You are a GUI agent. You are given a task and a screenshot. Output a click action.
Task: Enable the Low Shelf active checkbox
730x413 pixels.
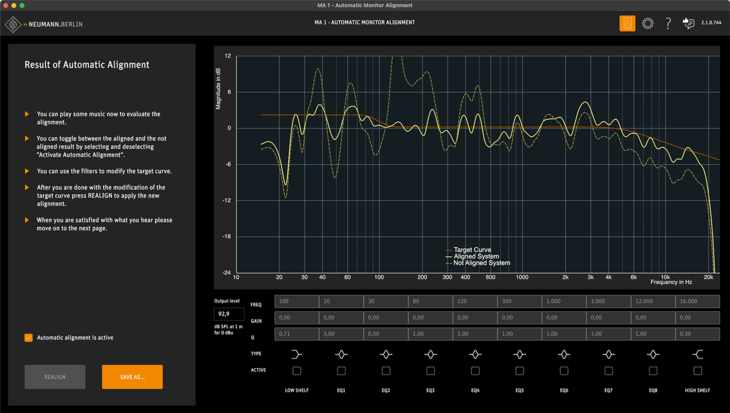297,371
